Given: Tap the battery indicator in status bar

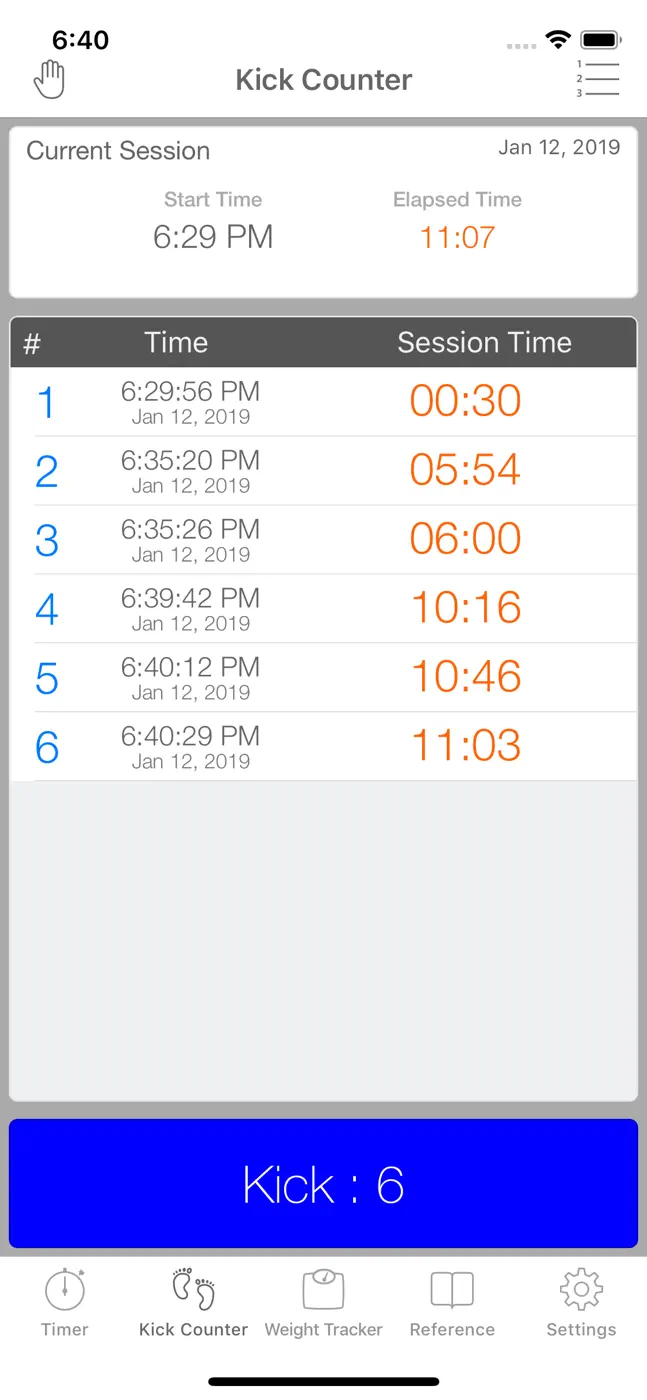Looking at the screenshot, I should (602, 40).
